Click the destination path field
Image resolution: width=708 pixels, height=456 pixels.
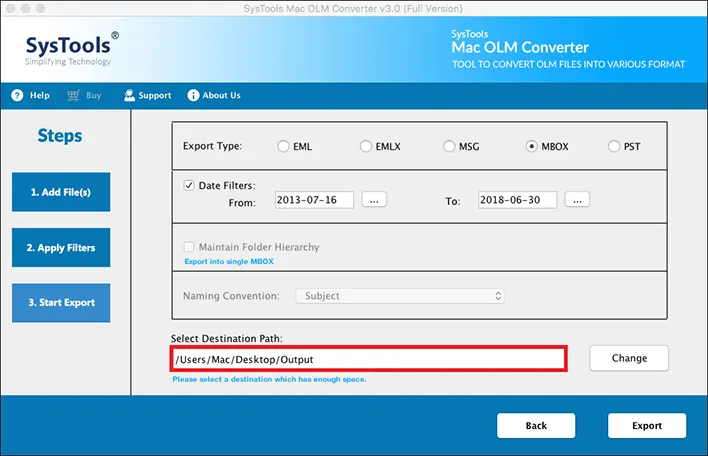[x=369, y=359]
